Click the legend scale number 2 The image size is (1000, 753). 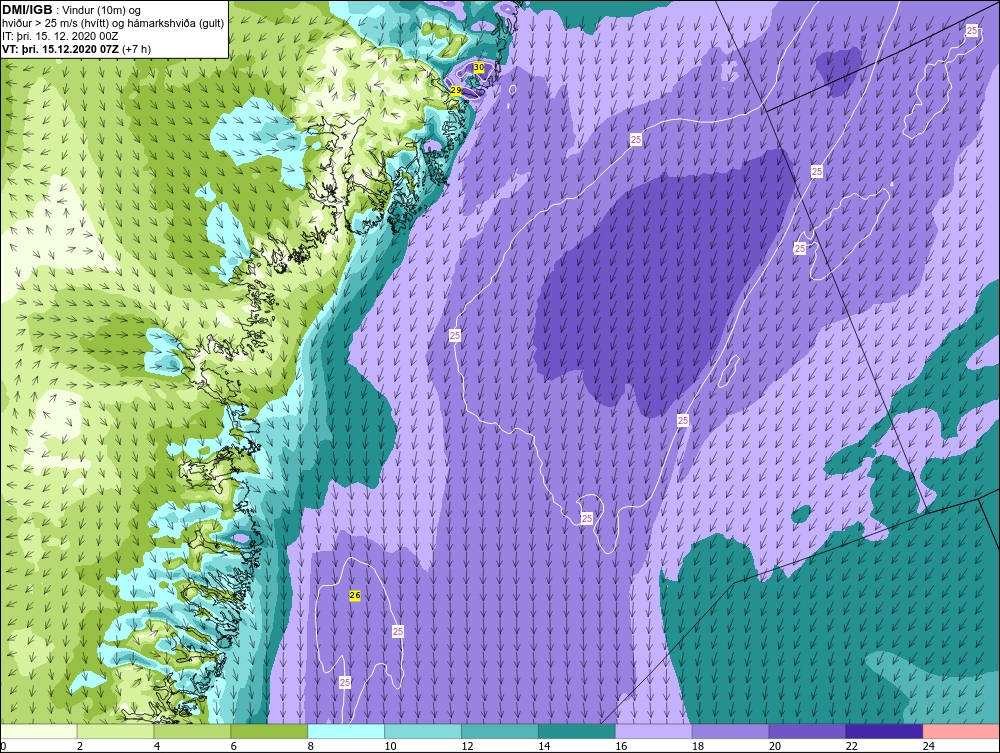coord(80,746)
